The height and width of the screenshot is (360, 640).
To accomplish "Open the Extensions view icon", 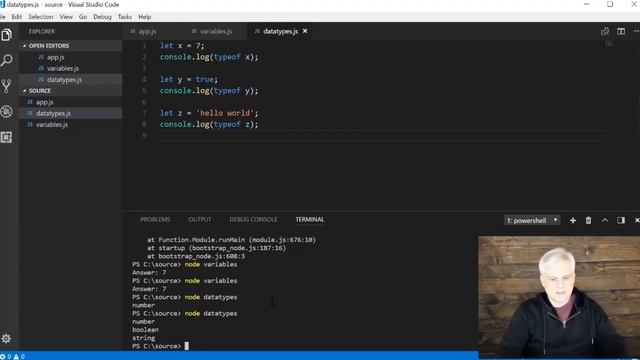I will point(7,137).
